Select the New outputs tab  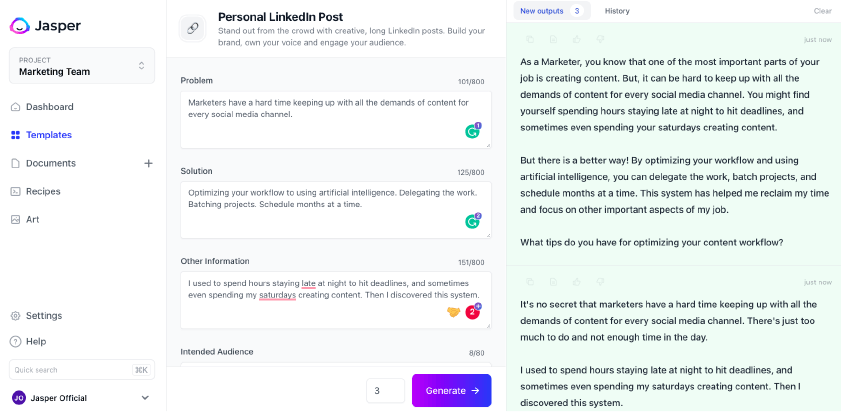pyautogui.click(x=552, y=11)
